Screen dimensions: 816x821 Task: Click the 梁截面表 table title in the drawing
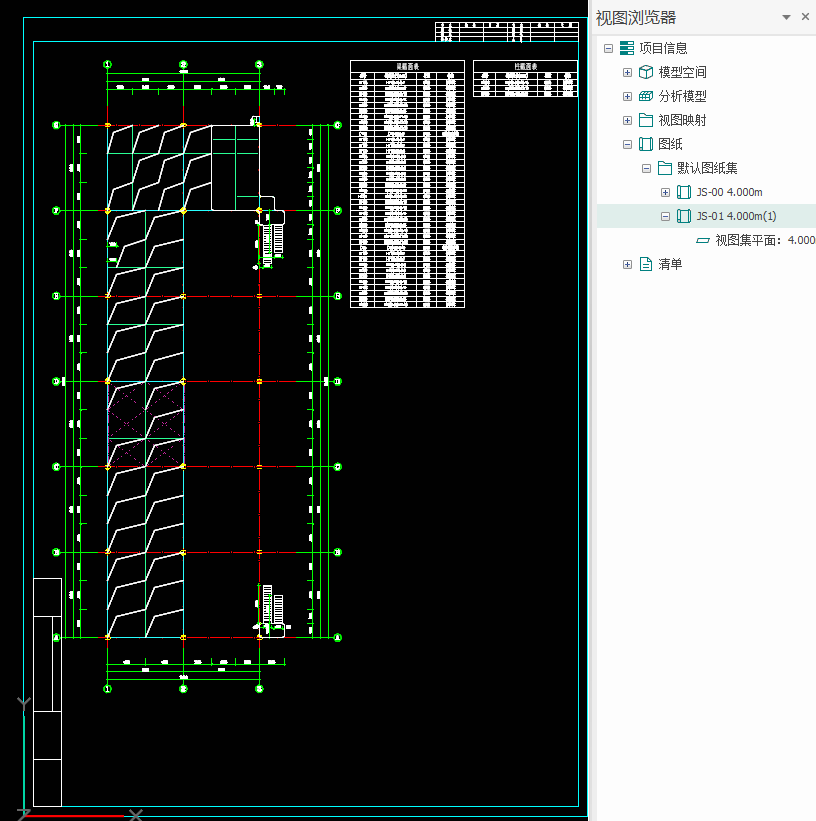point(407,66)
